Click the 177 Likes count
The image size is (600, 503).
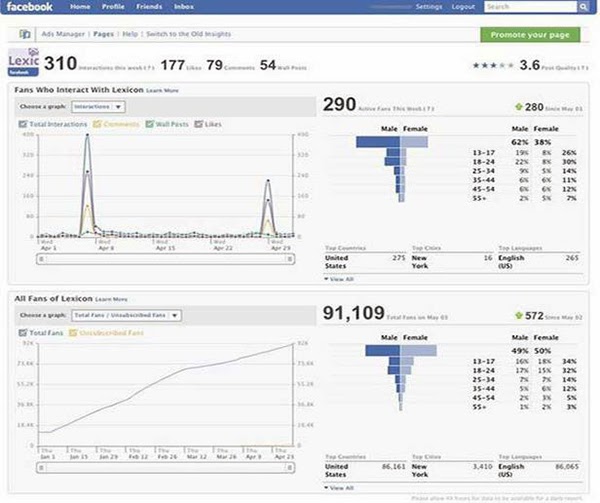pyautogui.click(x=173, y=65)
